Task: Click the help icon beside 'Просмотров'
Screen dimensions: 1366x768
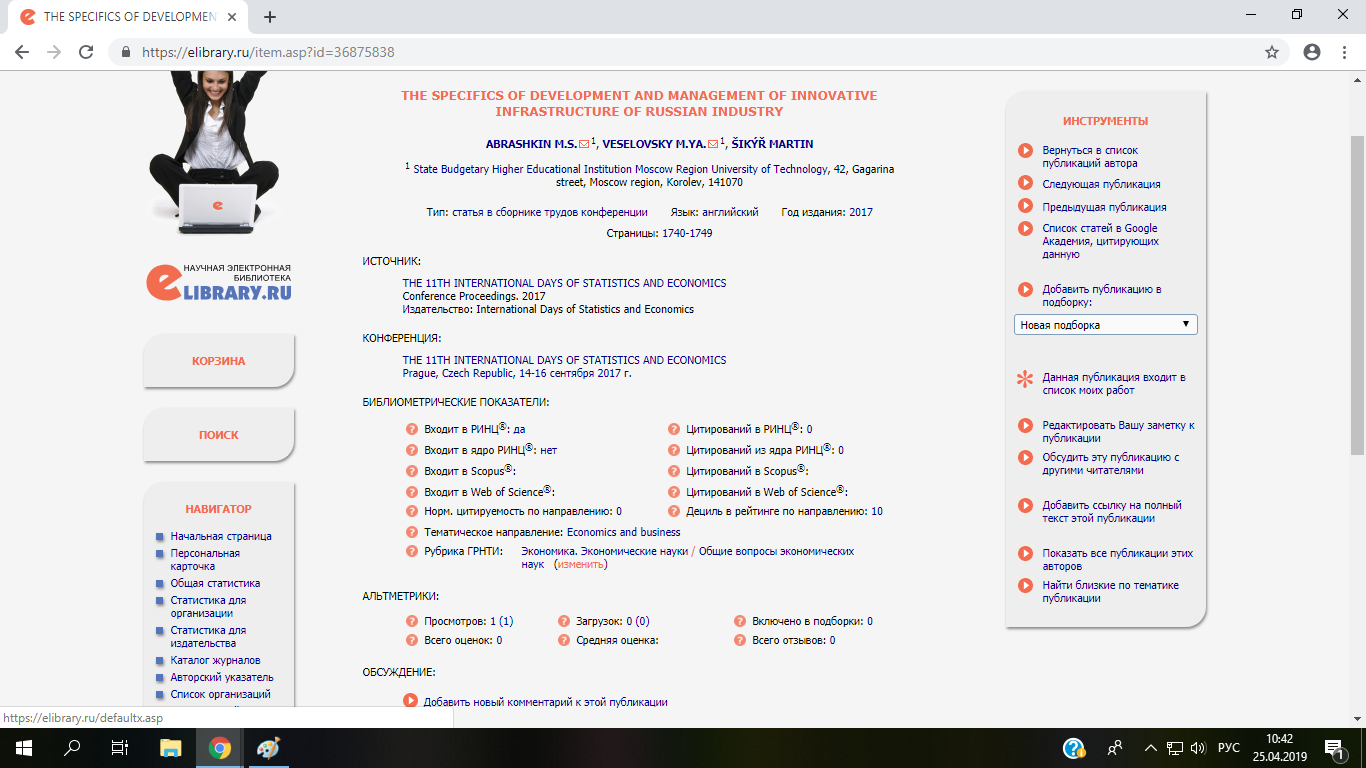Action: (411, 621)
